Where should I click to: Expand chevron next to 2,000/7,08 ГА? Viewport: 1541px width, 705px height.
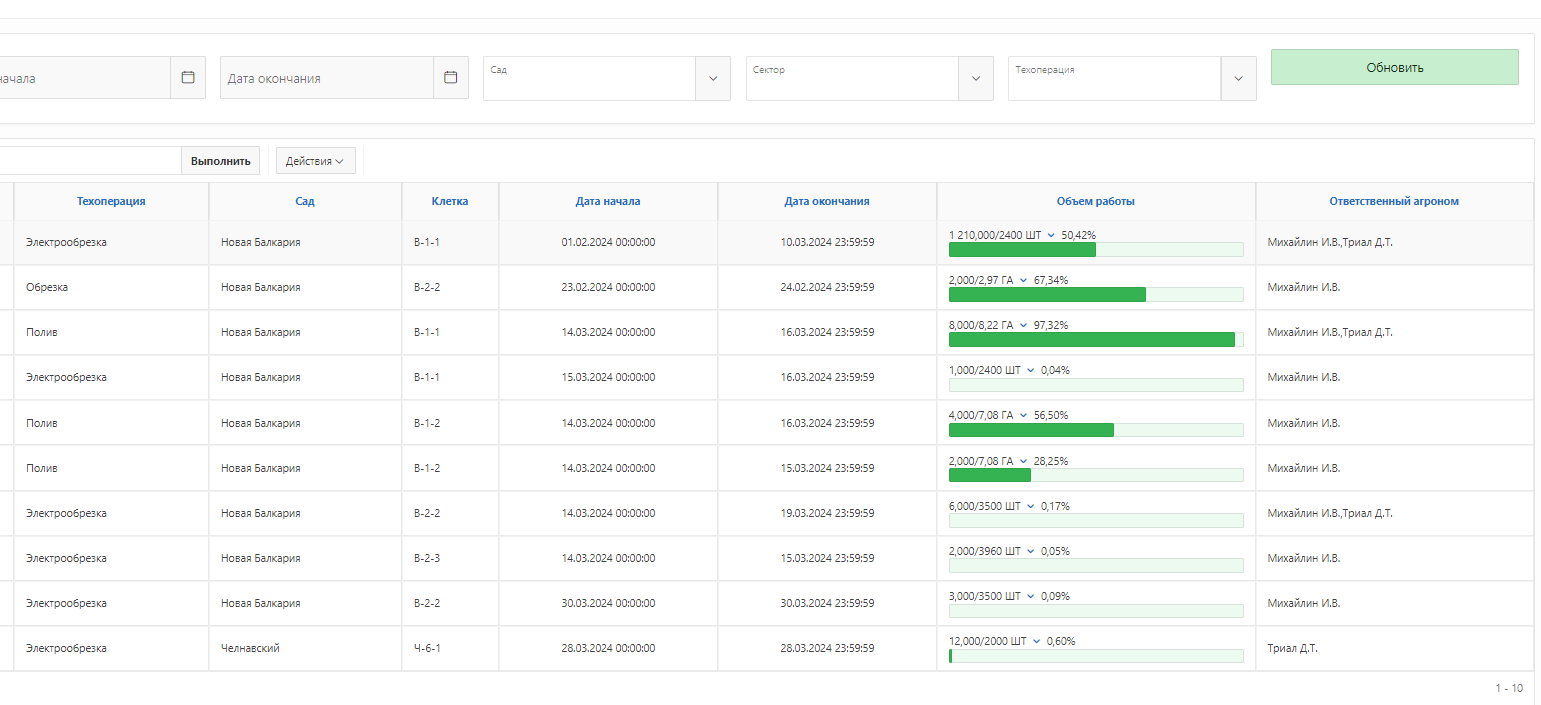tap(1023, 461)
